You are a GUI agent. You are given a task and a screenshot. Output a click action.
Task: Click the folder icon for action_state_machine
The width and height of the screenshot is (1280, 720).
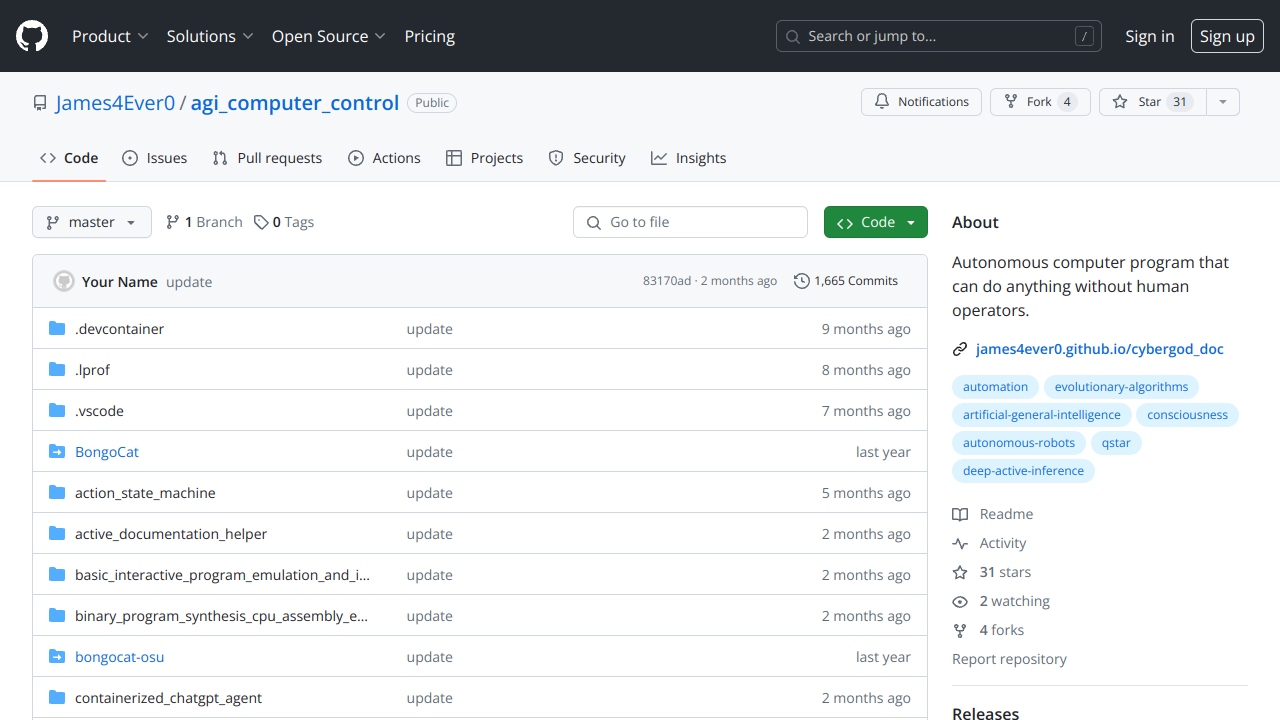pos(57,492)
